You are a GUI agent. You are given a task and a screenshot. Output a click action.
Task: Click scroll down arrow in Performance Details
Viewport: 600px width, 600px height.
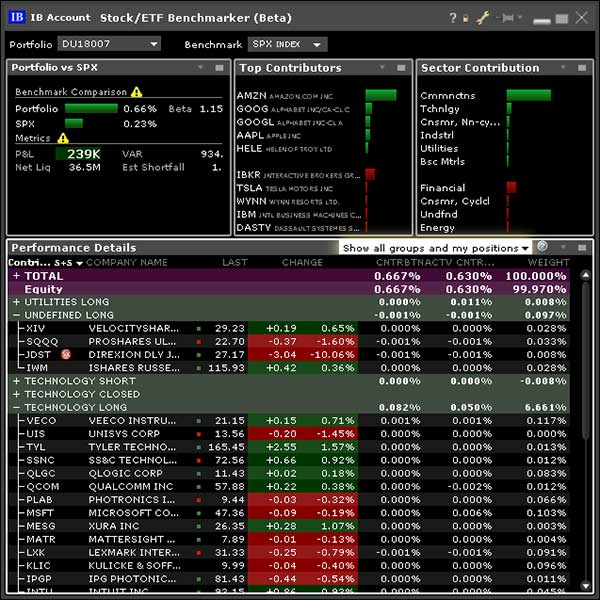tap(585, 585)
